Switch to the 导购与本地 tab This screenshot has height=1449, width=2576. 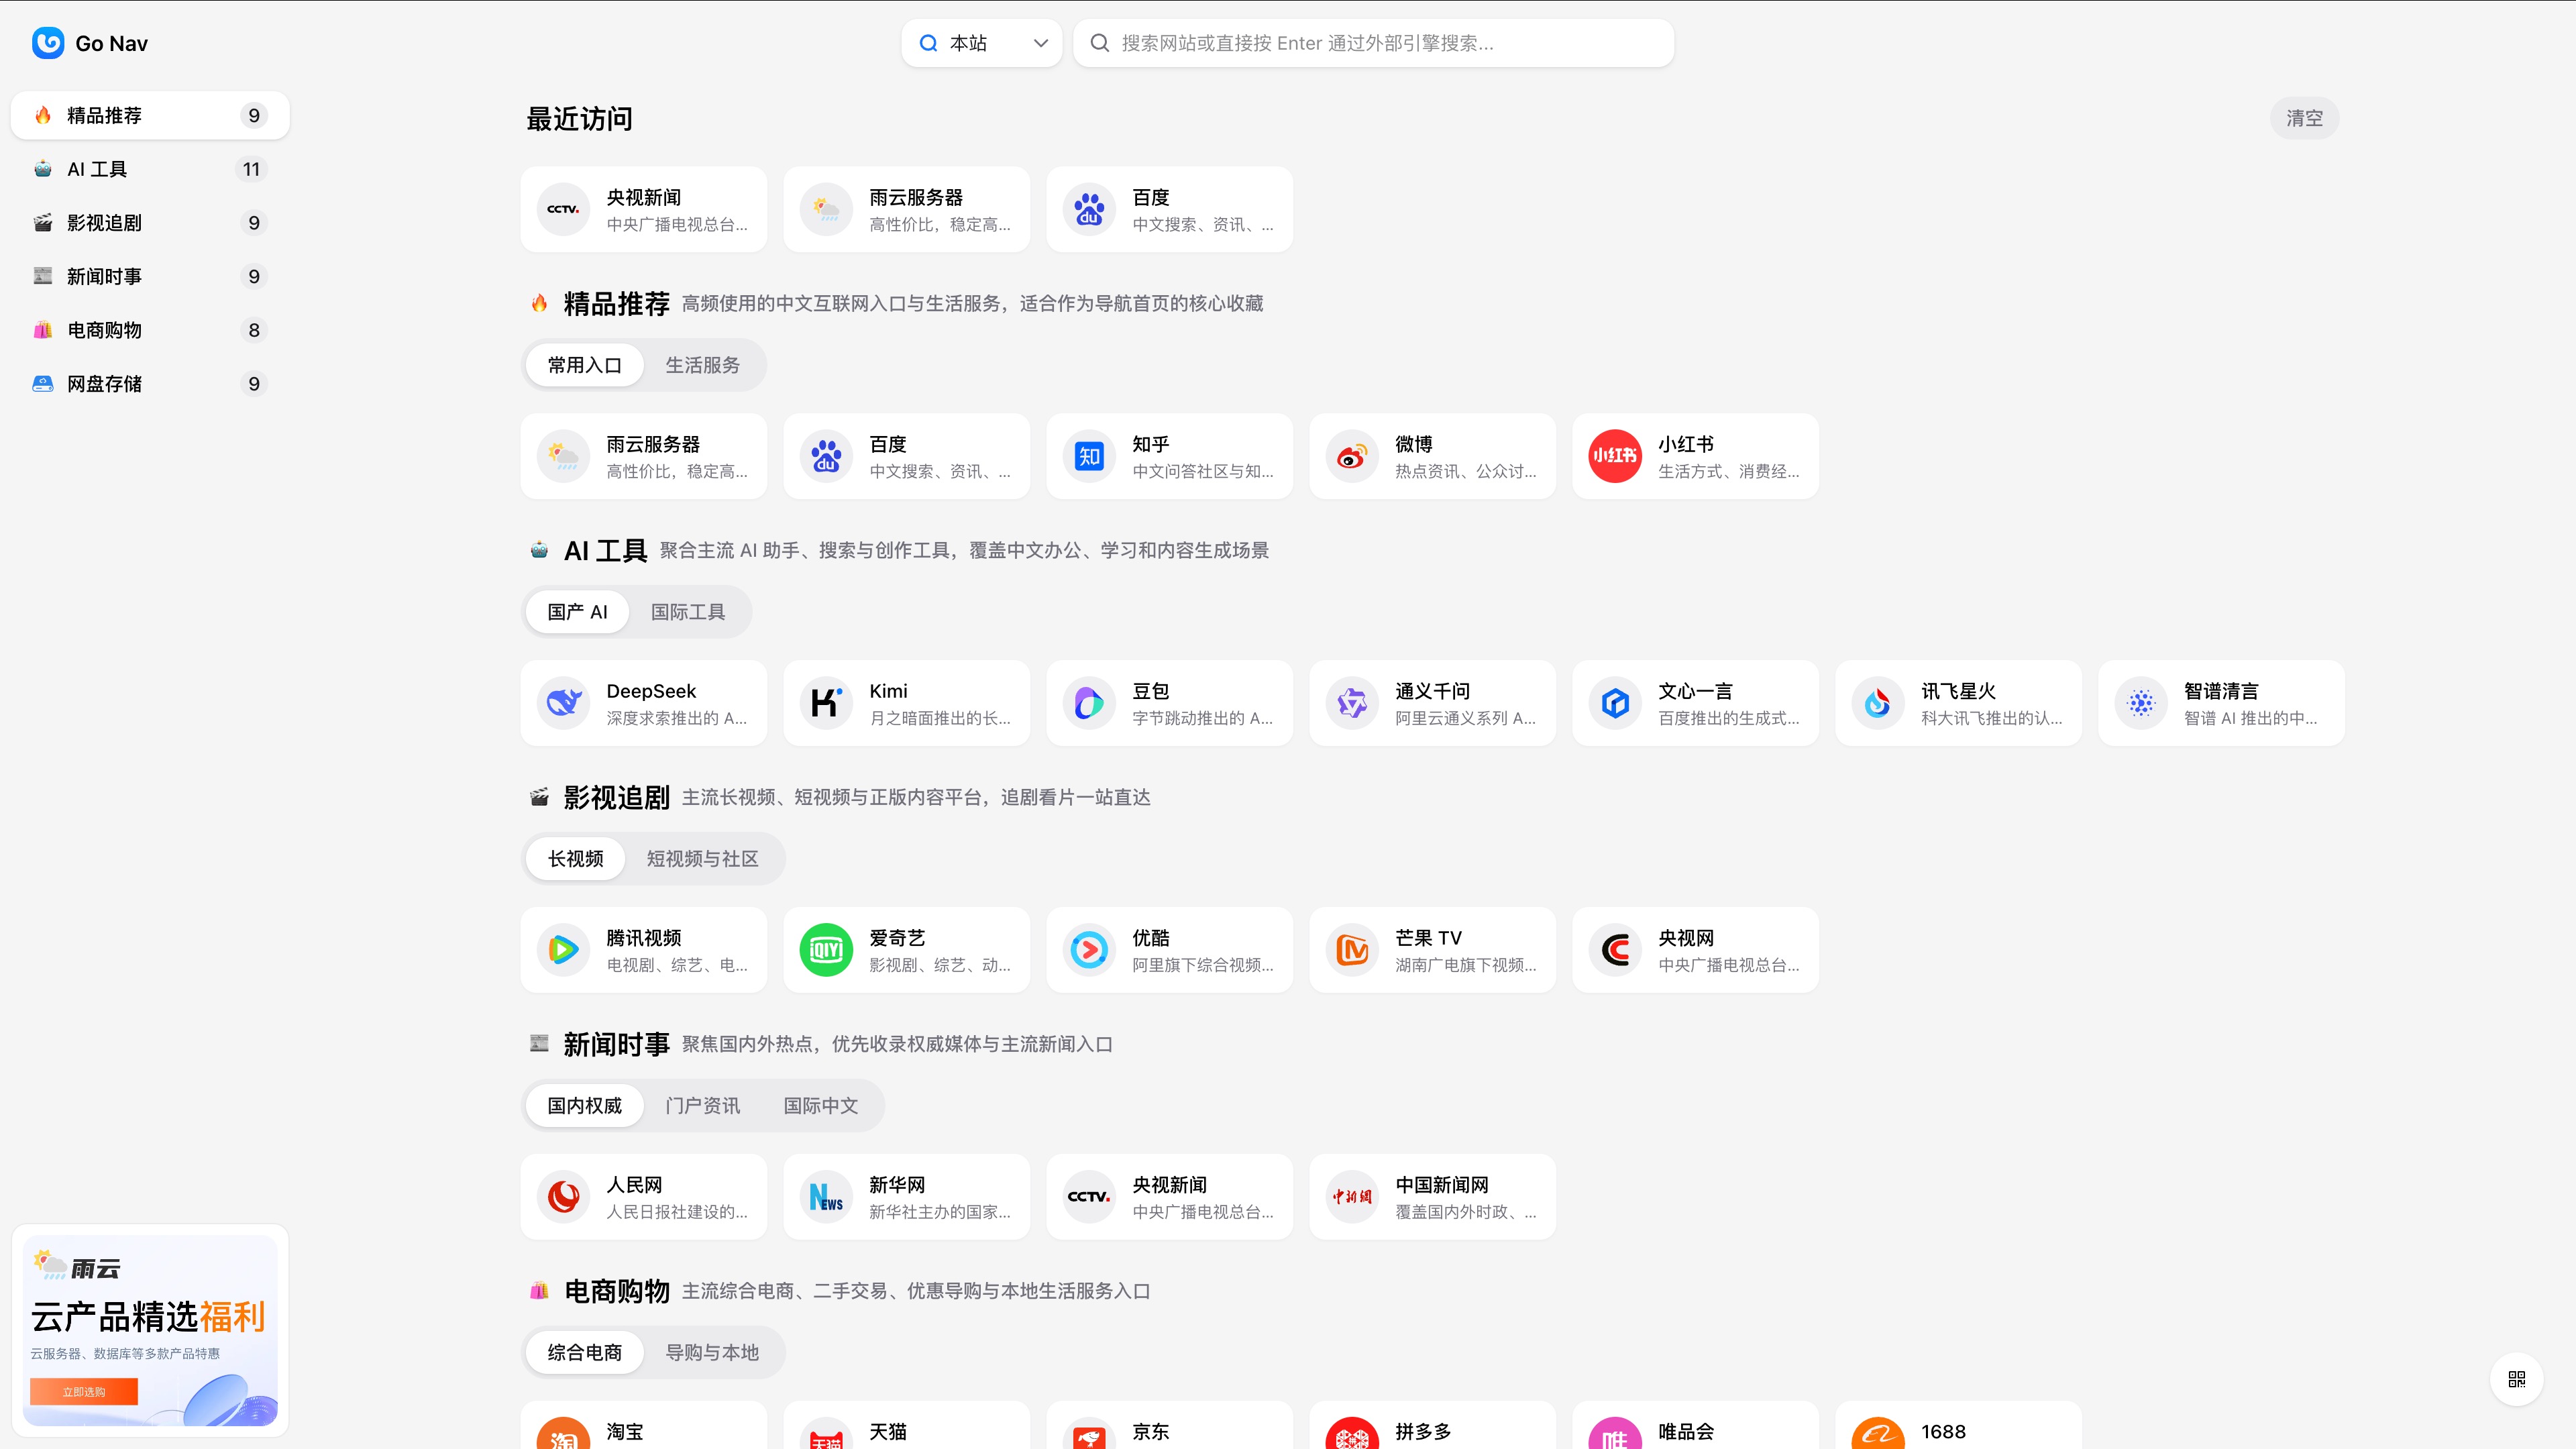[713, 1353]
